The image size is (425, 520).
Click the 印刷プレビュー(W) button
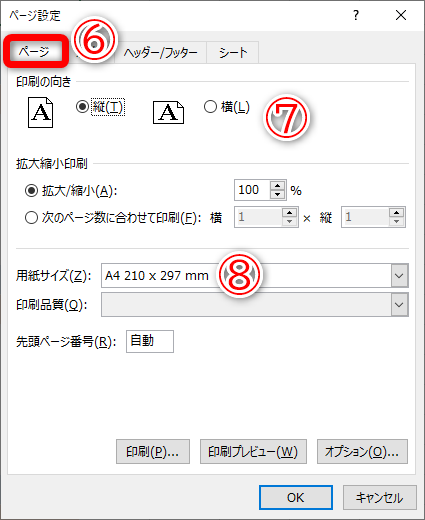click(x=253, y=452)
